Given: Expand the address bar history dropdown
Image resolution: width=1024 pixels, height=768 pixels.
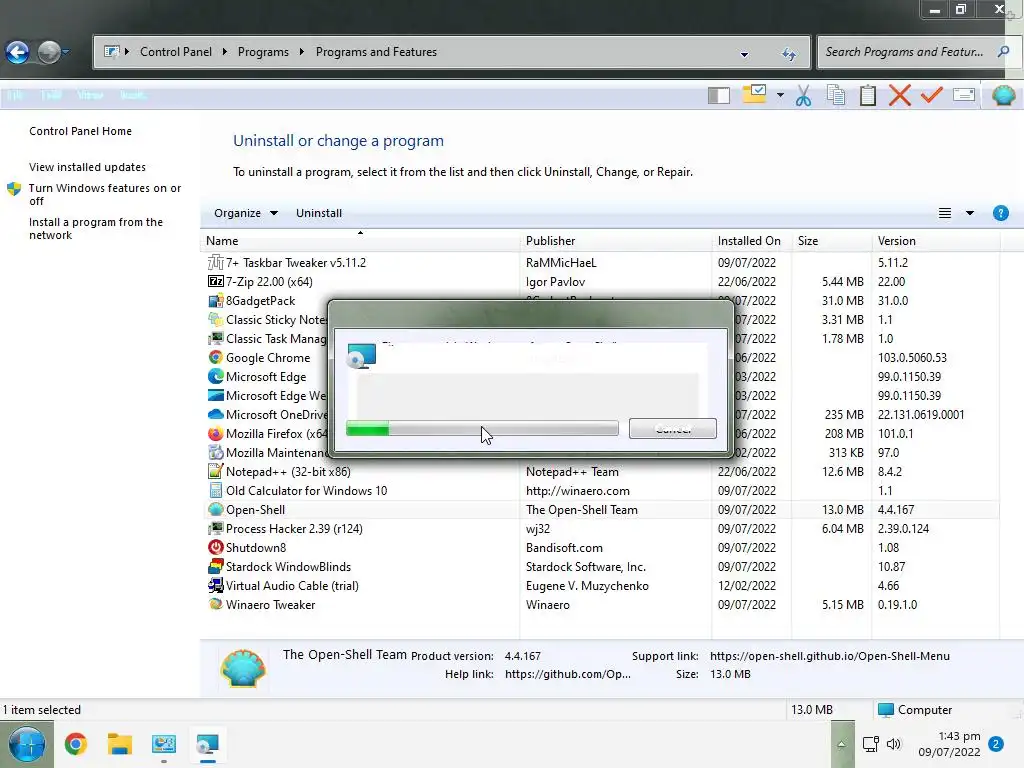Looking at the screenshot, I should tap(744, 54).
